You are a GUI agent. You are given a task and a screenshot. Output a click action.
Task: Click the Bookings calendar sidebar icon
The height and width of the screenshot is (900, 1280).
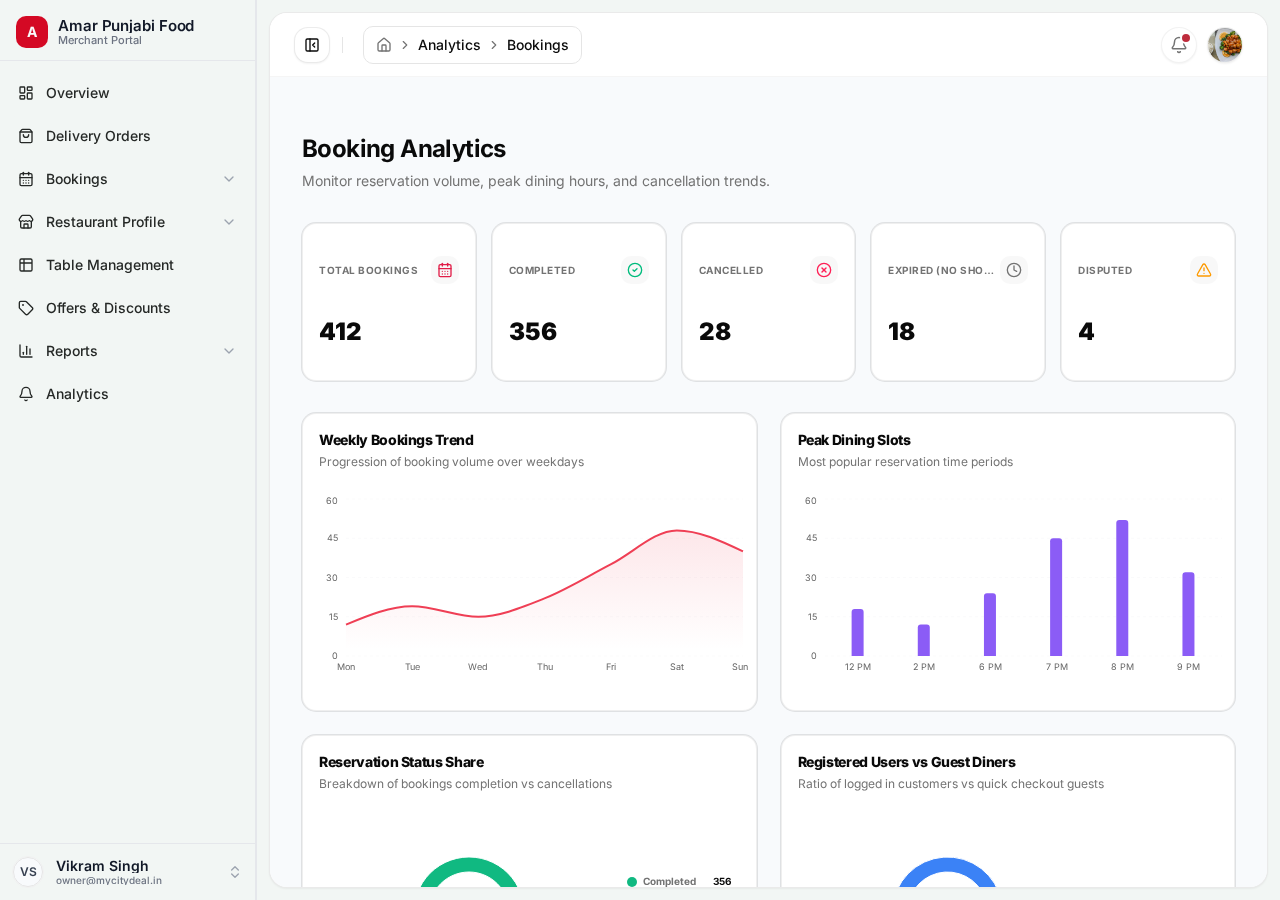26,179
